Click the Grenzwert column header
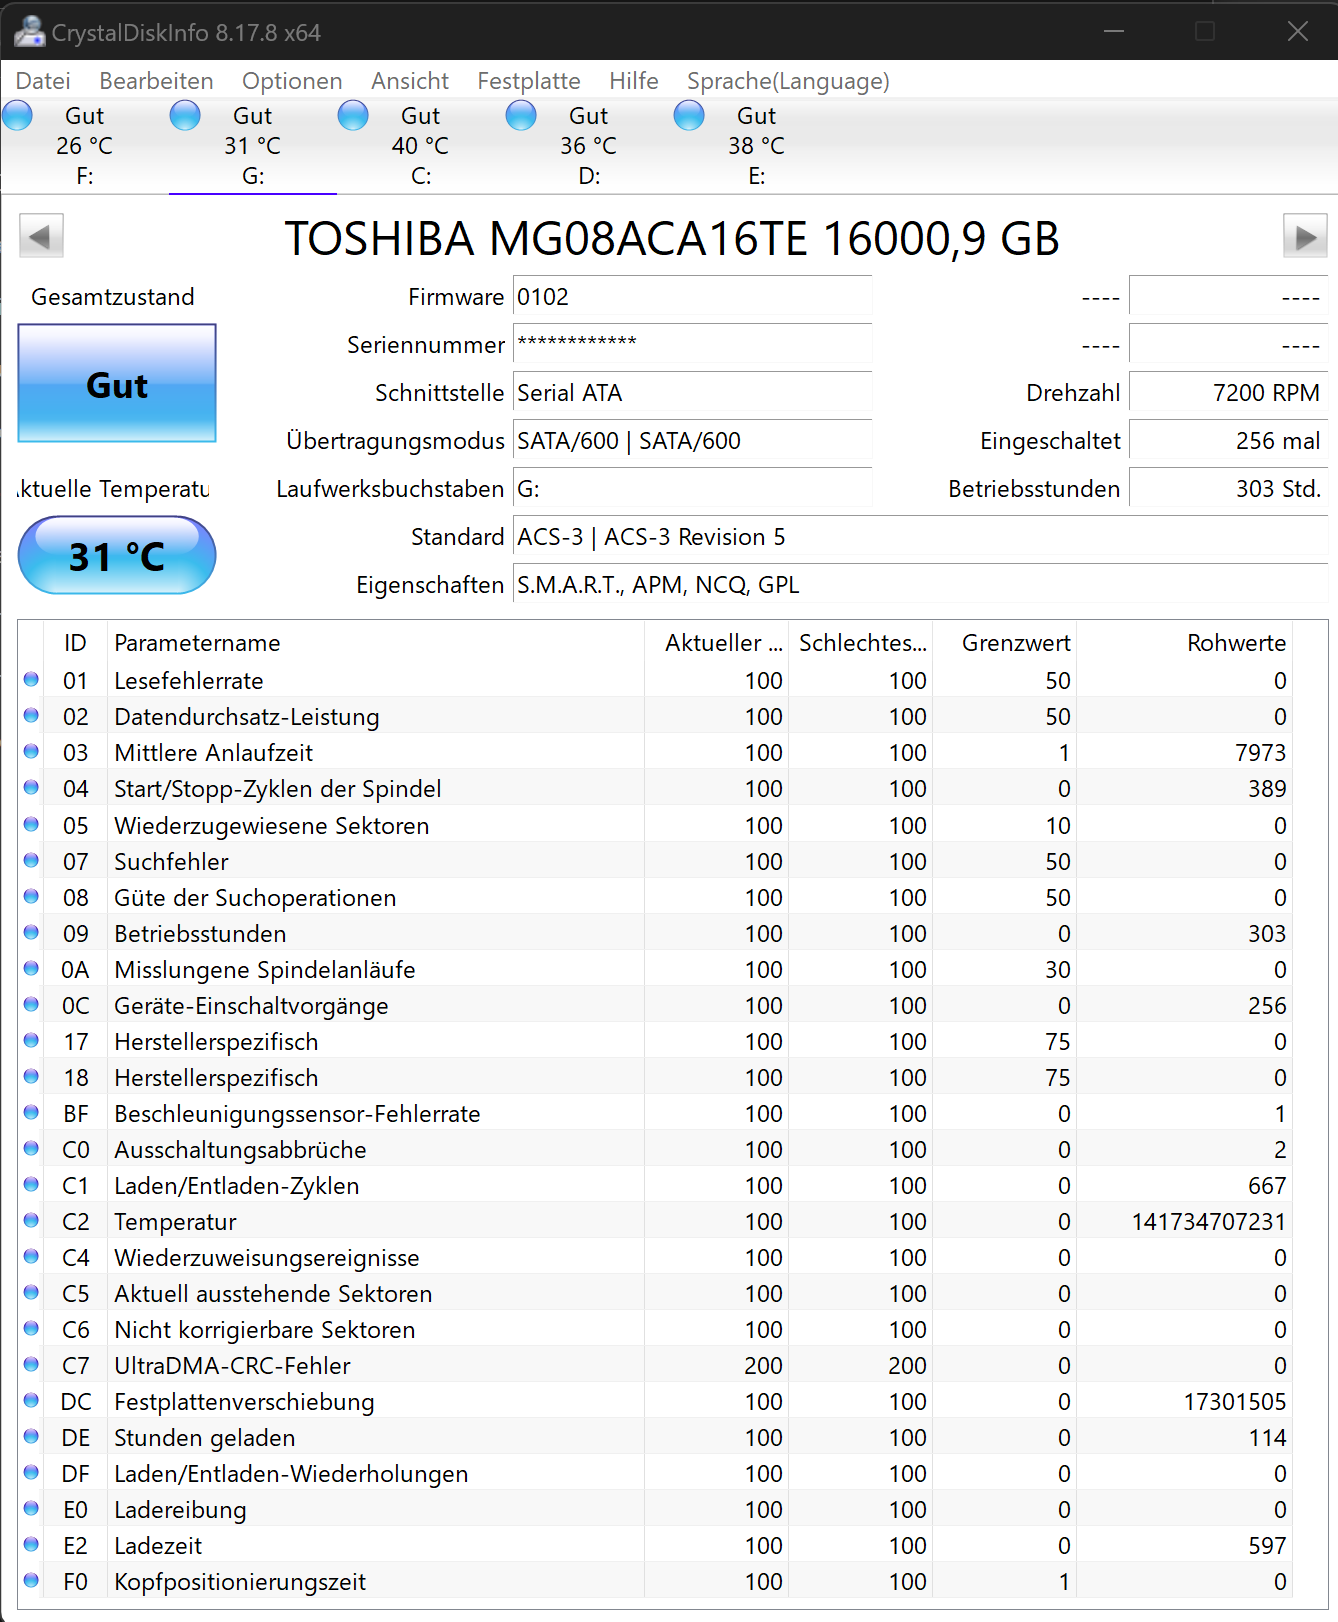The height and width of the screenshot is (1622, 1338). 1004,643
